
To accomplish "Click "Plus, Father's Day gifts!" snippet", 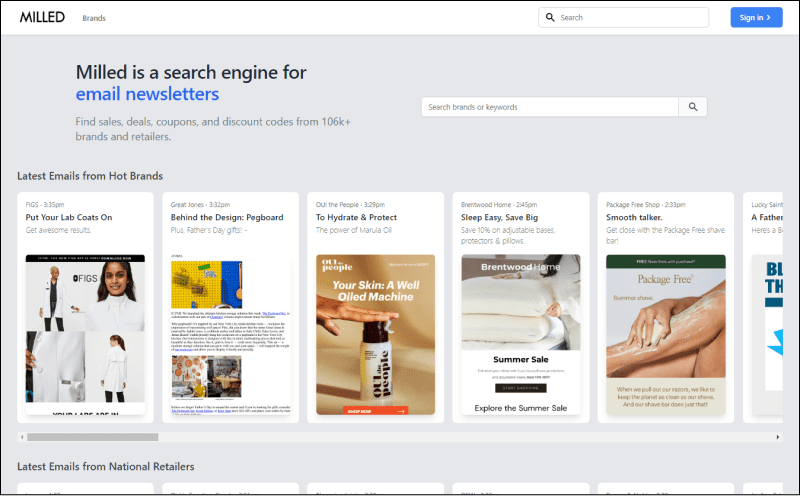I will tap(207, 230).
